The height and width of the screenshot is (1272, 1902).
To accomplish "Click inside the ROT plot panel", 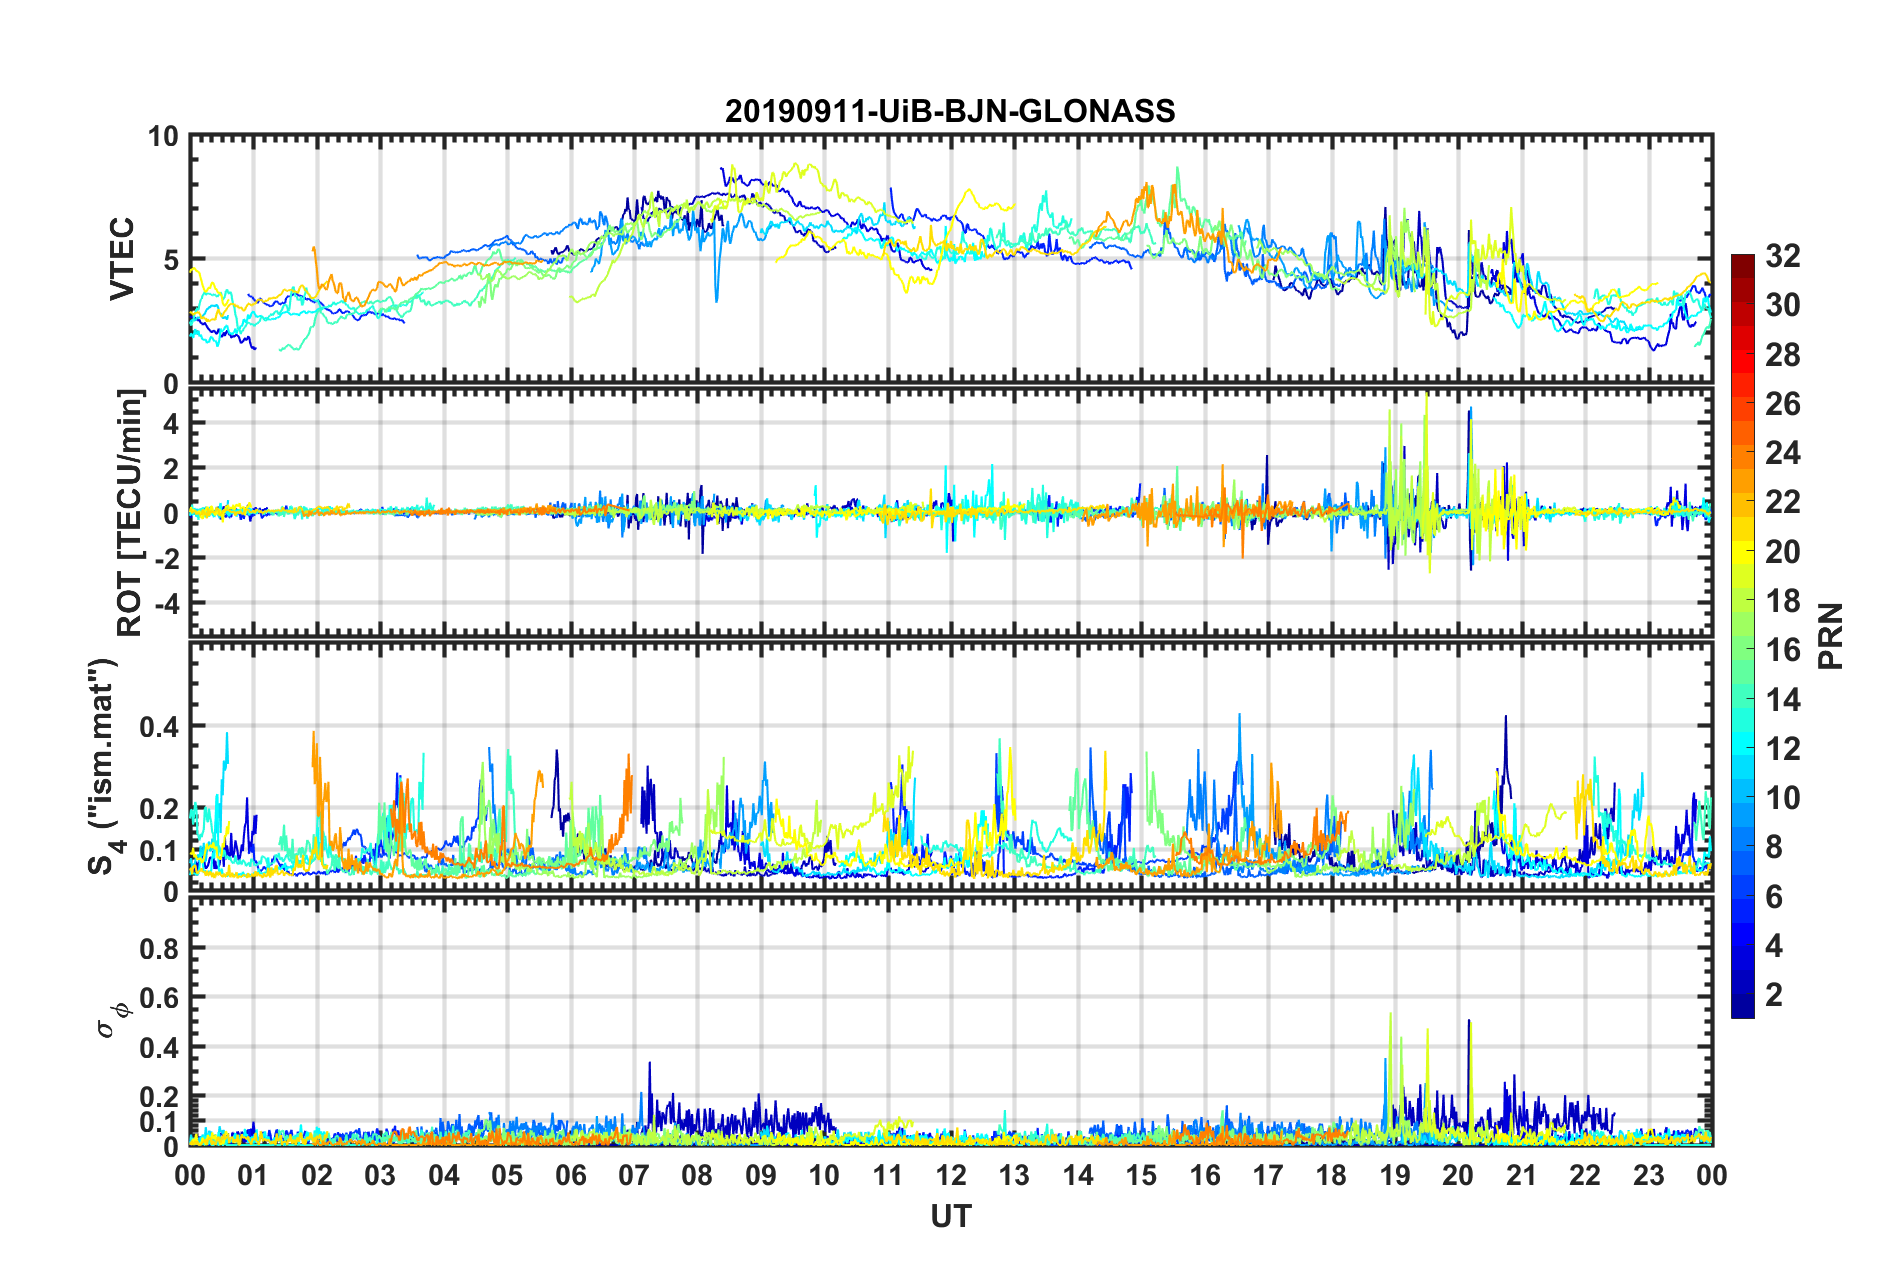I will coord(951,512).
